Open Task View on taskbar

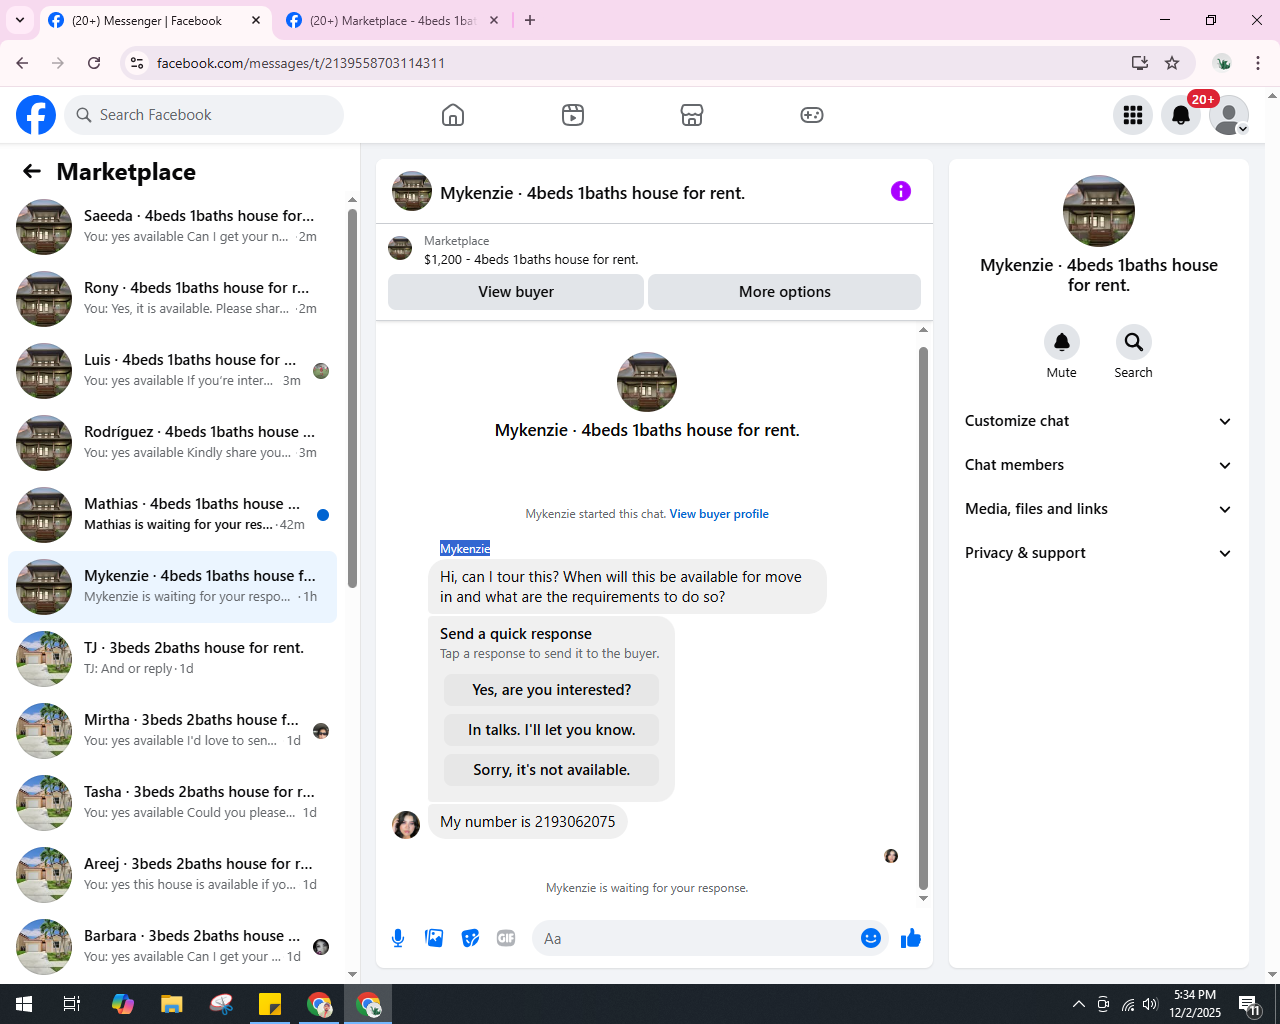[x=72, y=1004]
